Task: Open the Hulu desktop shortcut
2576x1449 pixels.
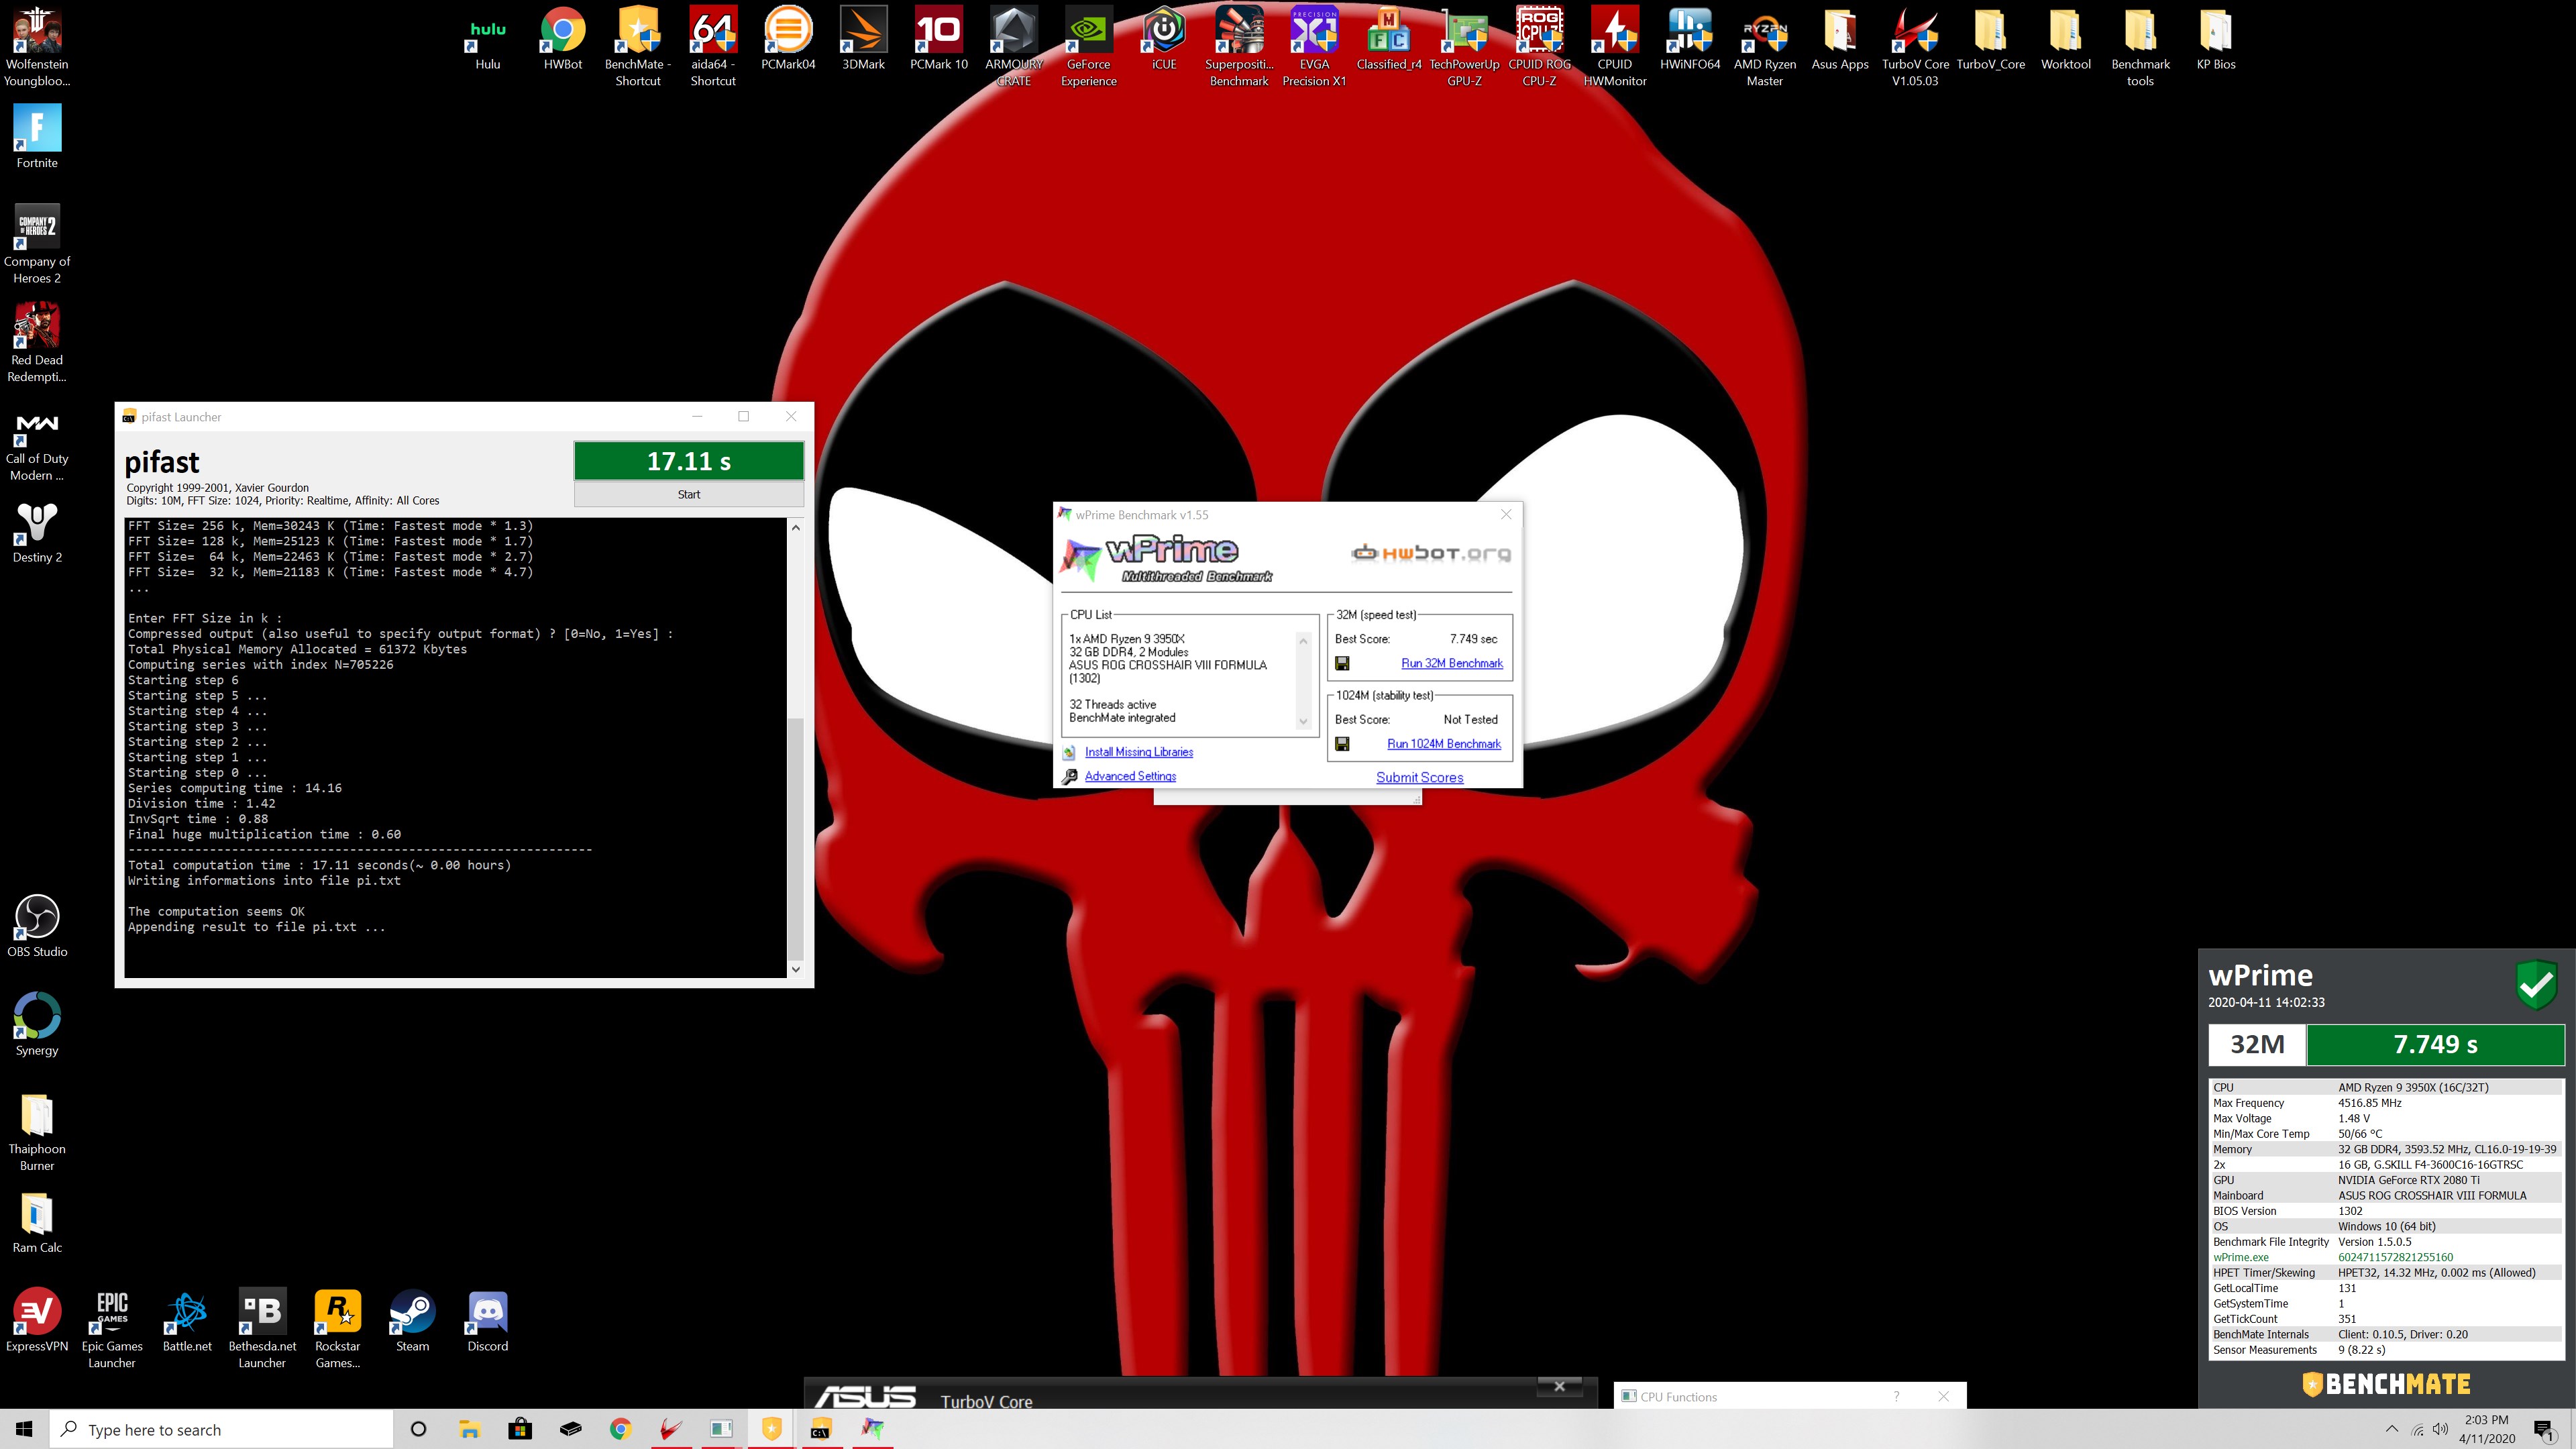Action: [x=487, y=40]
